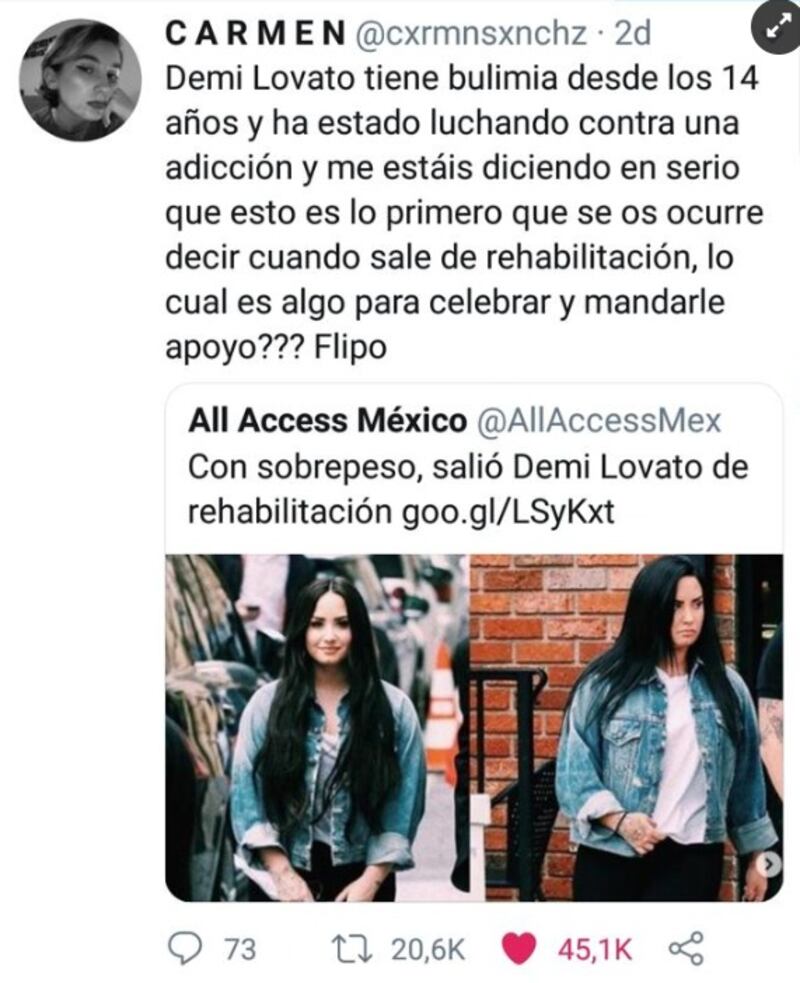800x983 pixels.
Task: Click the expand image icon top right
Action: coord(776,29)
